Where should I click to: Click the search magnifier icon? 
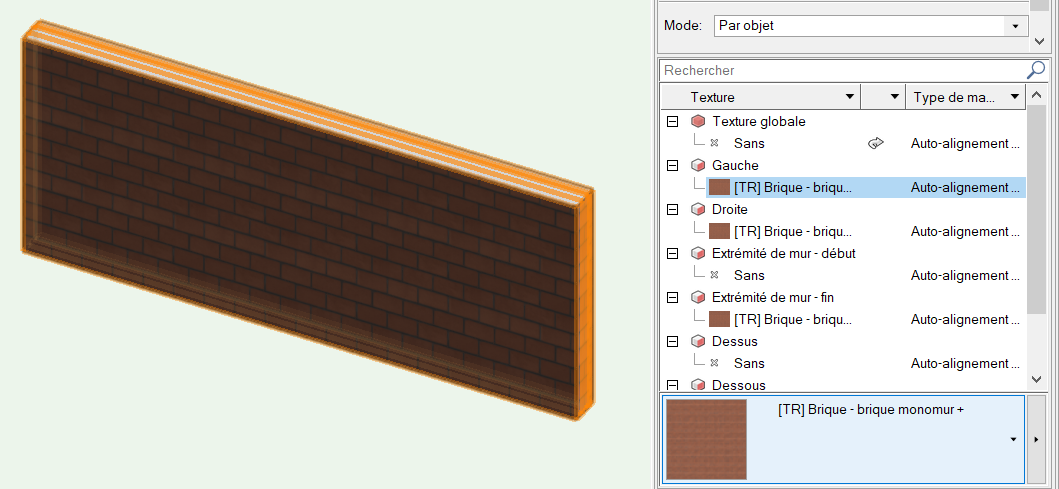(x=1036, y=71)
